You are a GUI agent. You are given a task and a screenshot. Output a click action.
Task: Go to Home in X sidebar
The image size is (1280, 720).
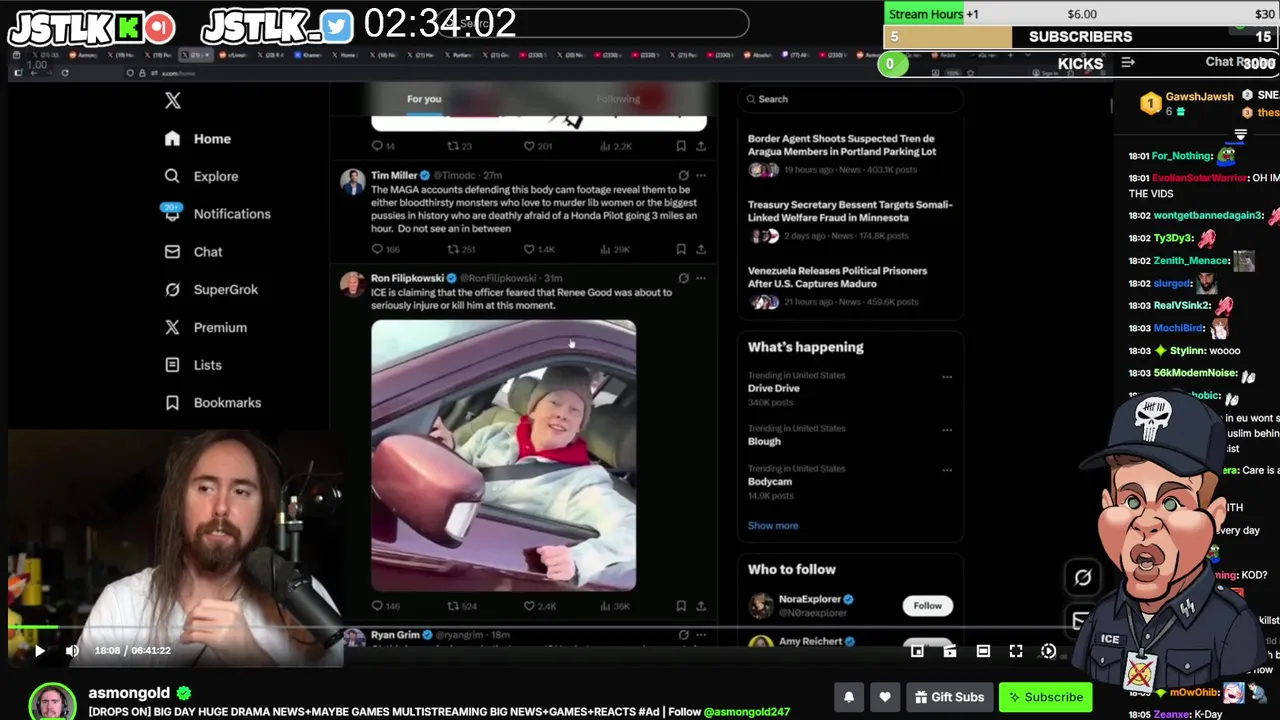click(198, 139)
